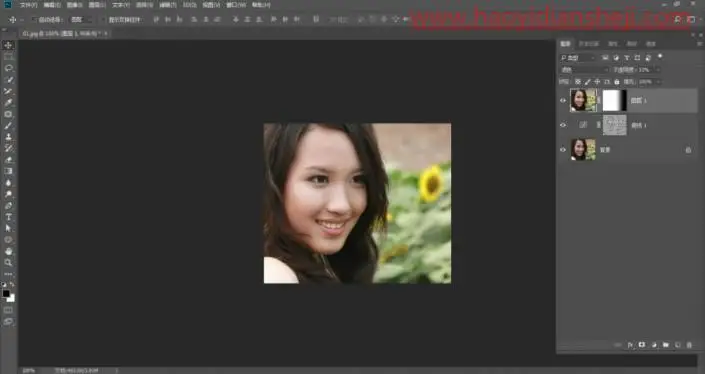Viewport: 705px width, 374px height.
Task: Open the opacity slider dropdown arrow
Action: pyautogui.click(x=658, y=70)
